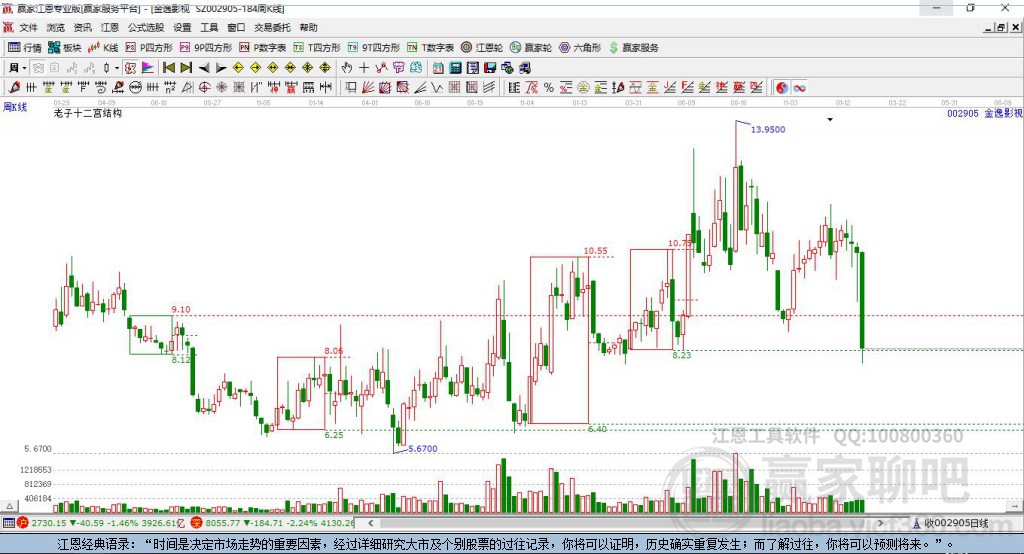Open the 交易委托 menu
Image resolution: width=1024 pixels, height=554 pixels.
(x=272, y=27)
